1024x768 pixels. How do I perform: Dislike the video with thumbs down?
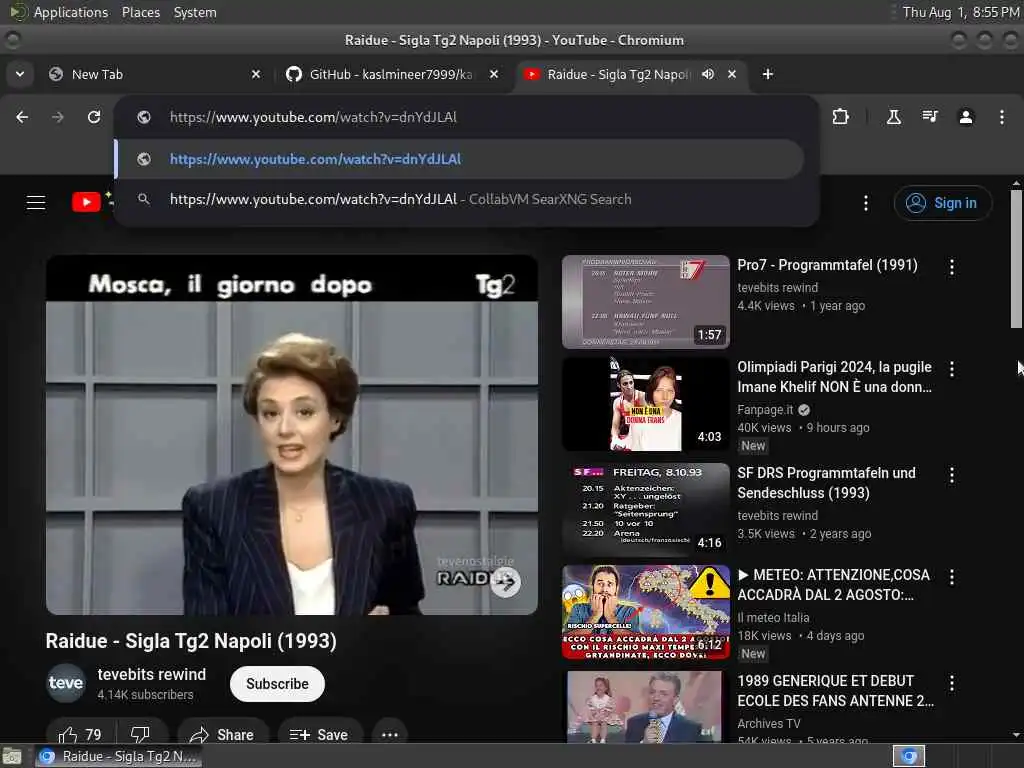point(140,735)
